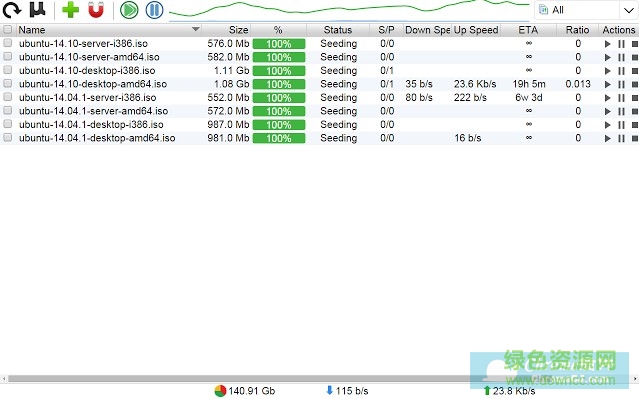
Task: Click the blue download speed arrow in status bar
Action: pos(330,390)
